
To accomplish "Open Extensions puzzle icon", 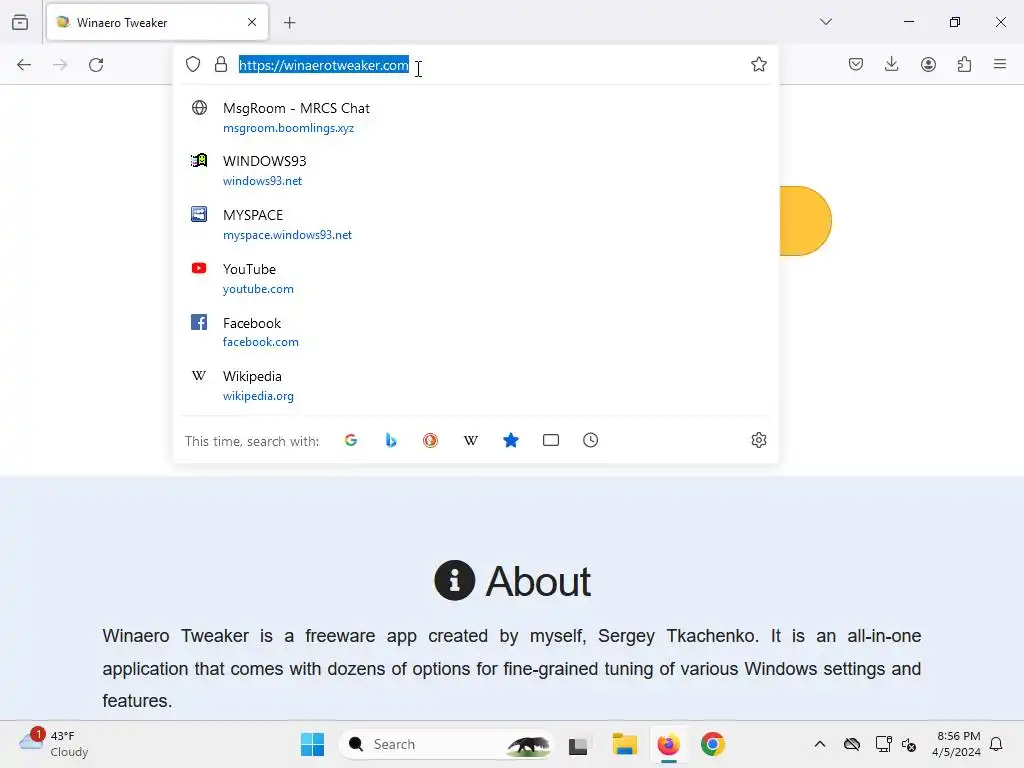I will pyautogui.click(x=964, y=64).
